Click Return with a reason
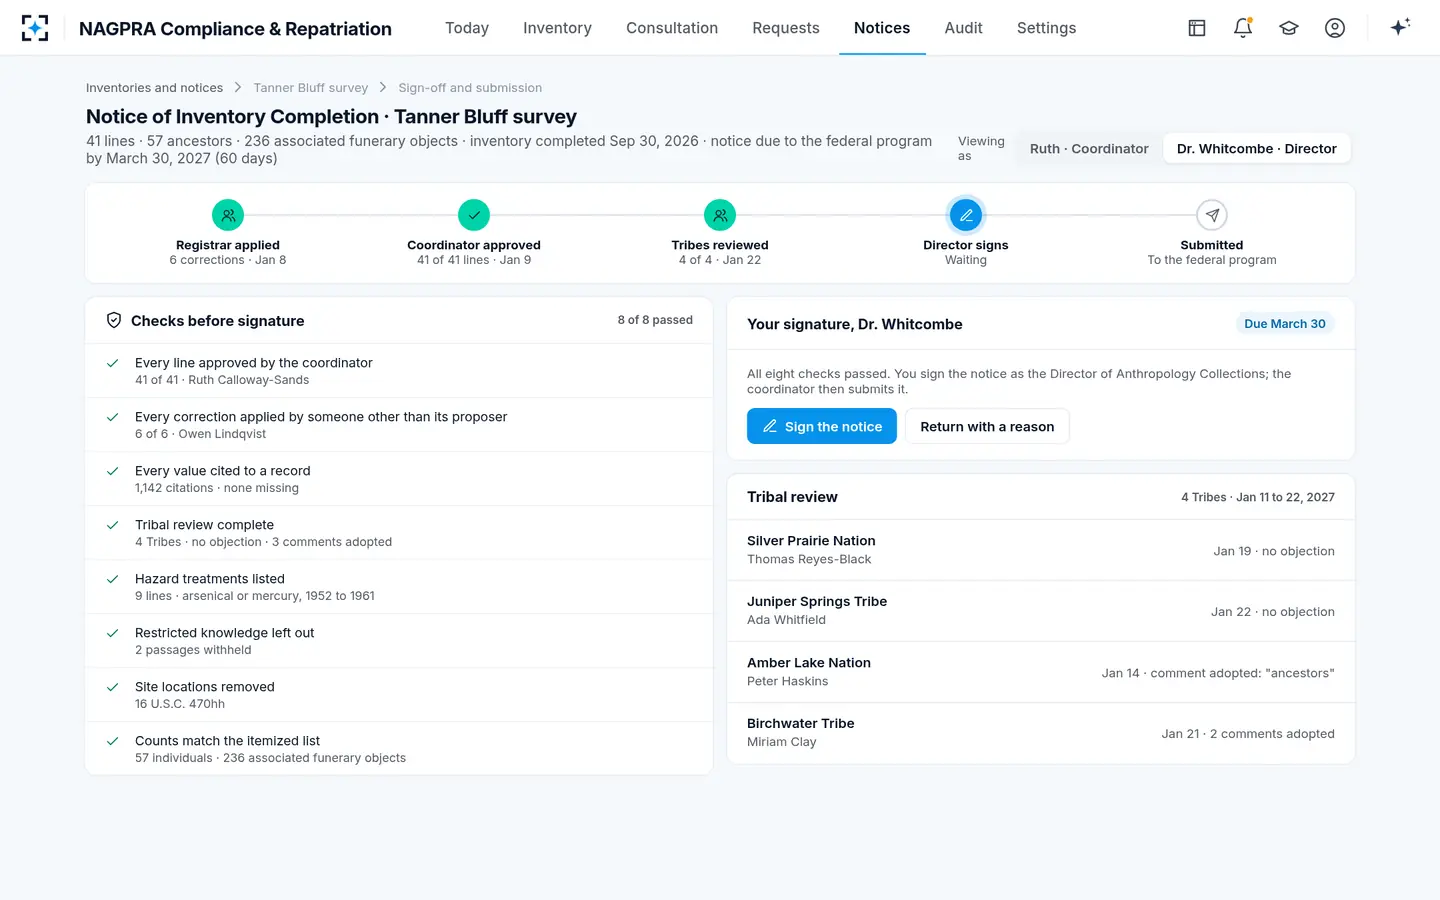1440x900 pixels. [987, 426]
